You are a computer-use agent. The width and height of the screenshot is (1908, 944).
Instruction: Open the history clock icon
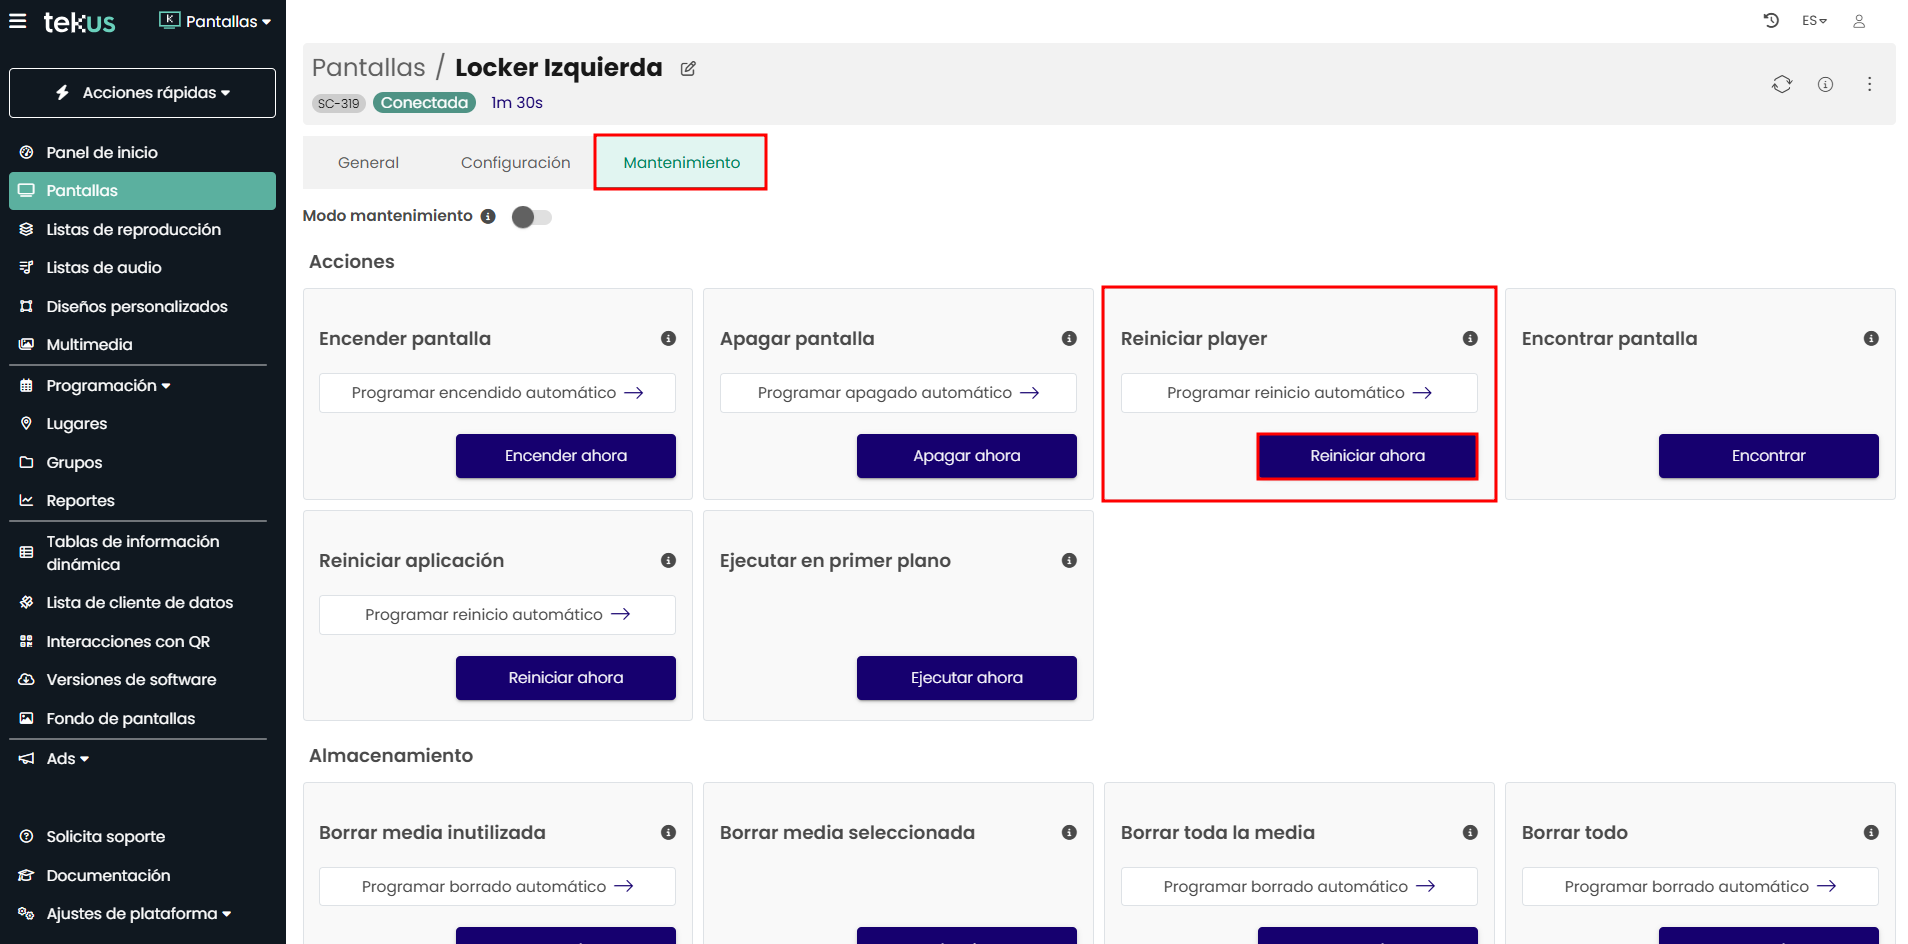click(x=1771, y=20)
